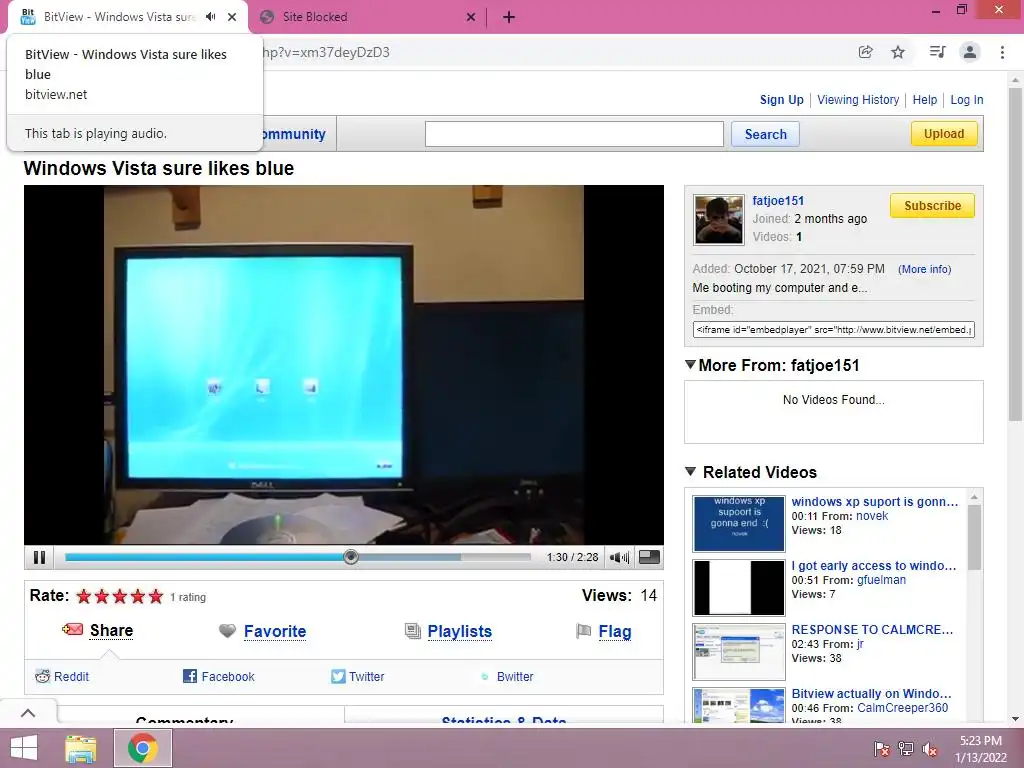Click the Favorite heart icon
The width and height of the screenshot is (1024, 768).
(x=227, y=631)
